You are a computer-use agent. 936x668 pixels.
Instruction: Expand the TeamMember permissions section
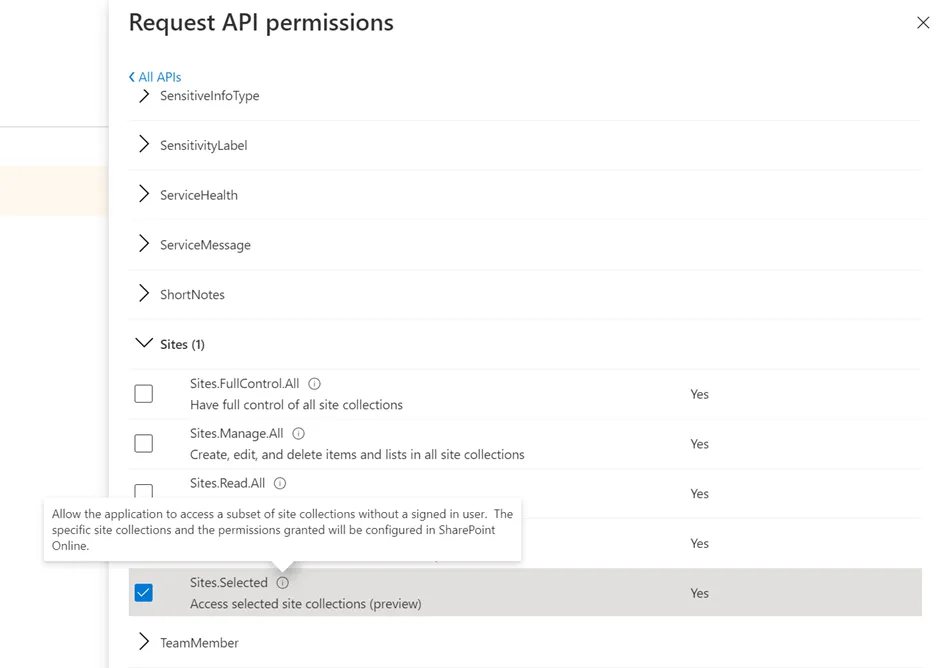(x=144, y=642)
